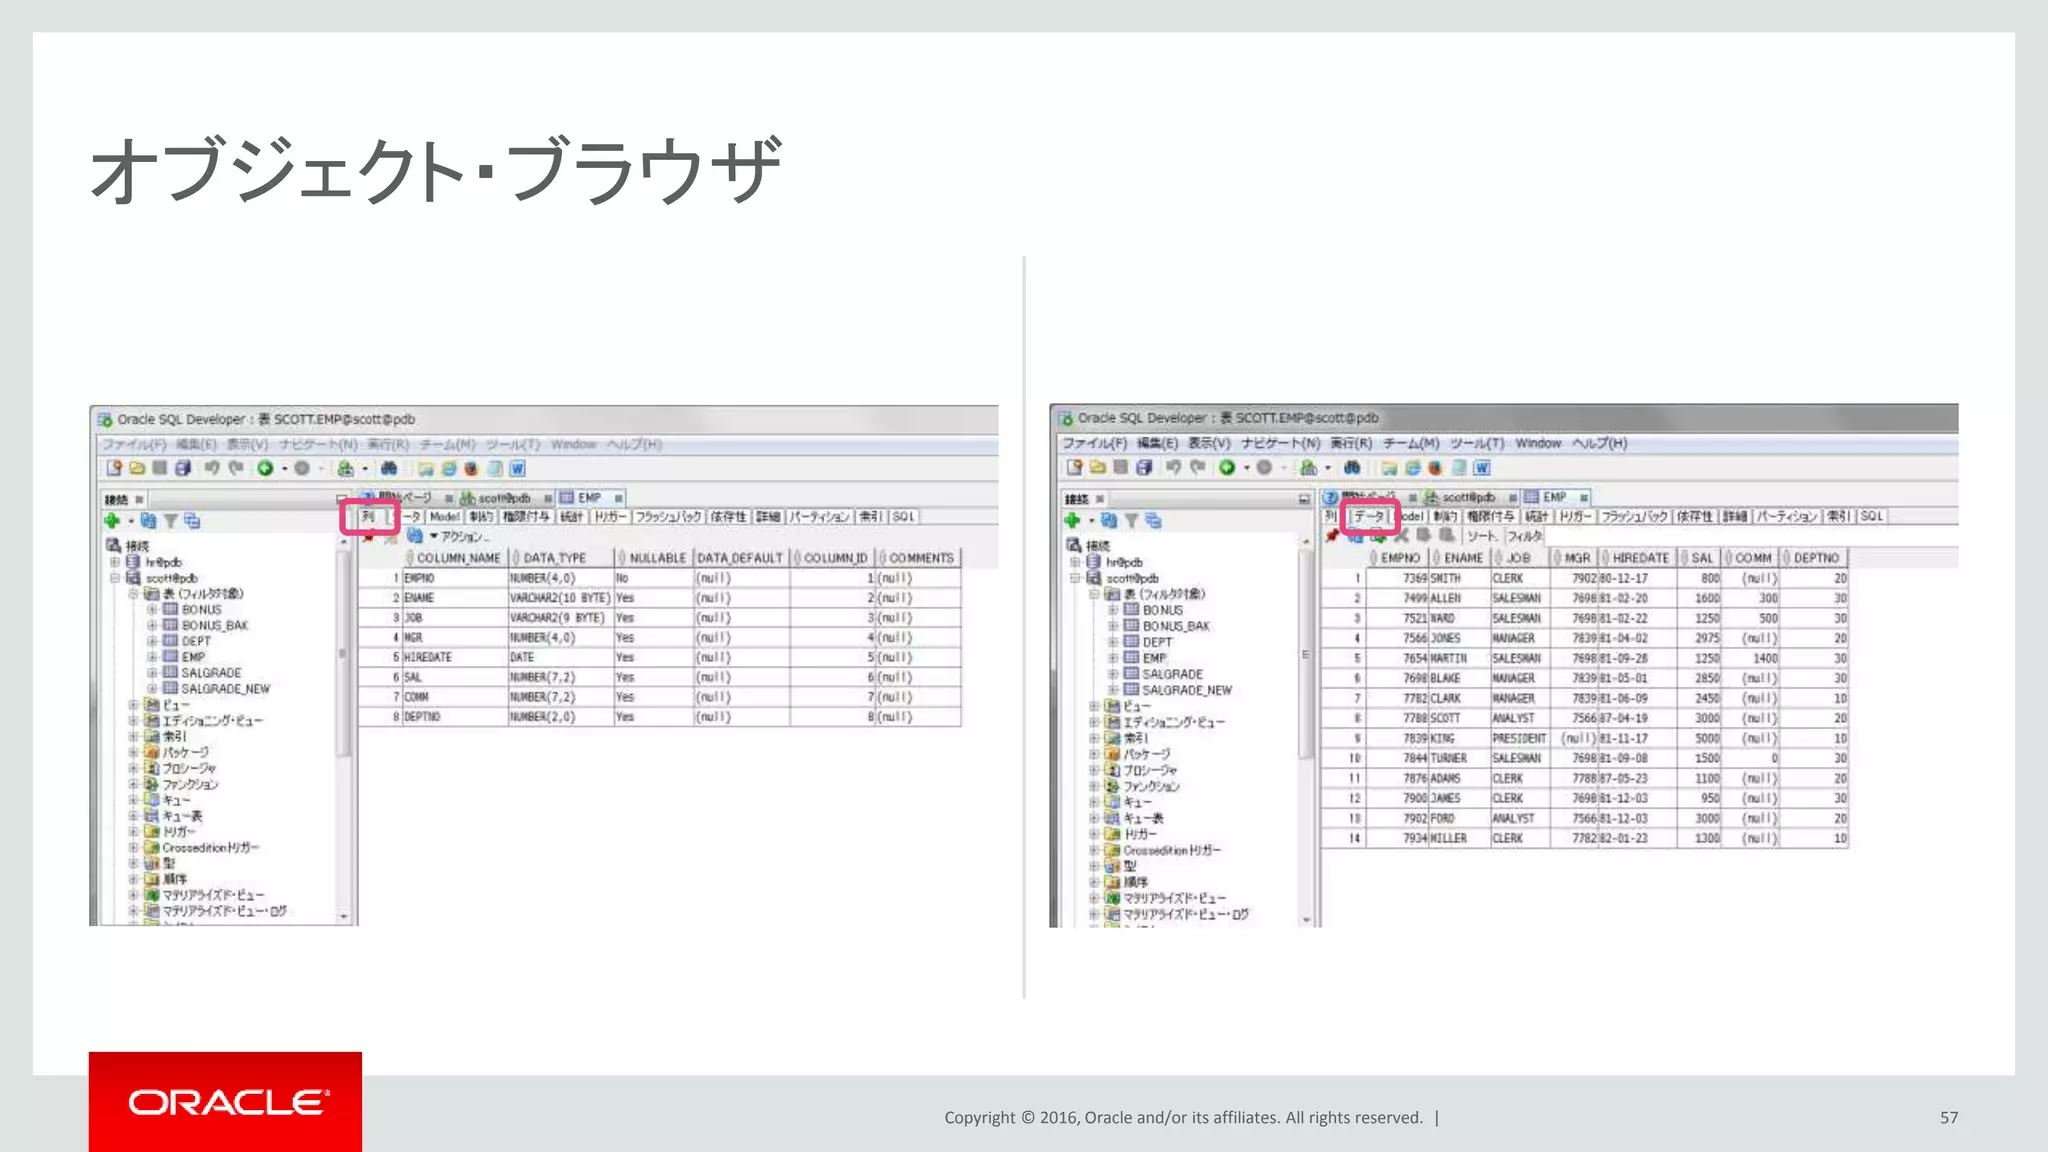
Task: Click Undo icon in left window toolbar
Action: click(x=211, y=468)
